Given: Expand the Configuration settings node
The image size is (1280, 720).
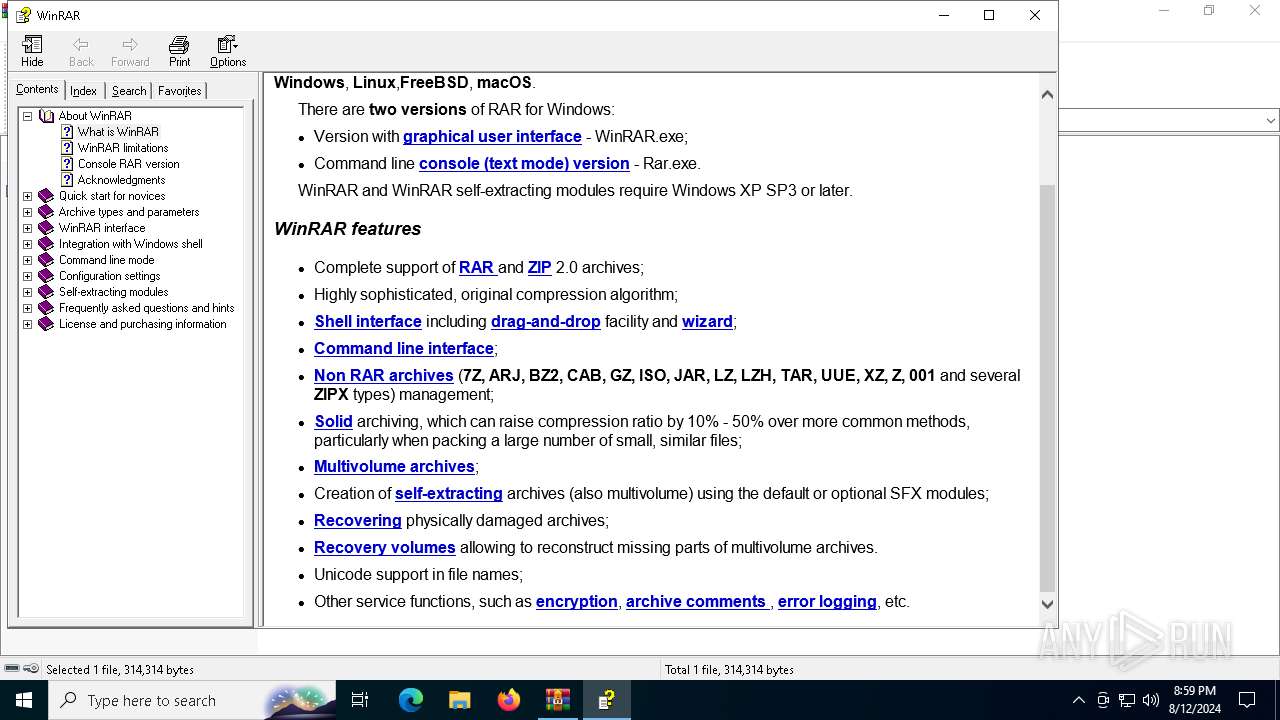Looking at the screenshot, I should coord(28,276).
